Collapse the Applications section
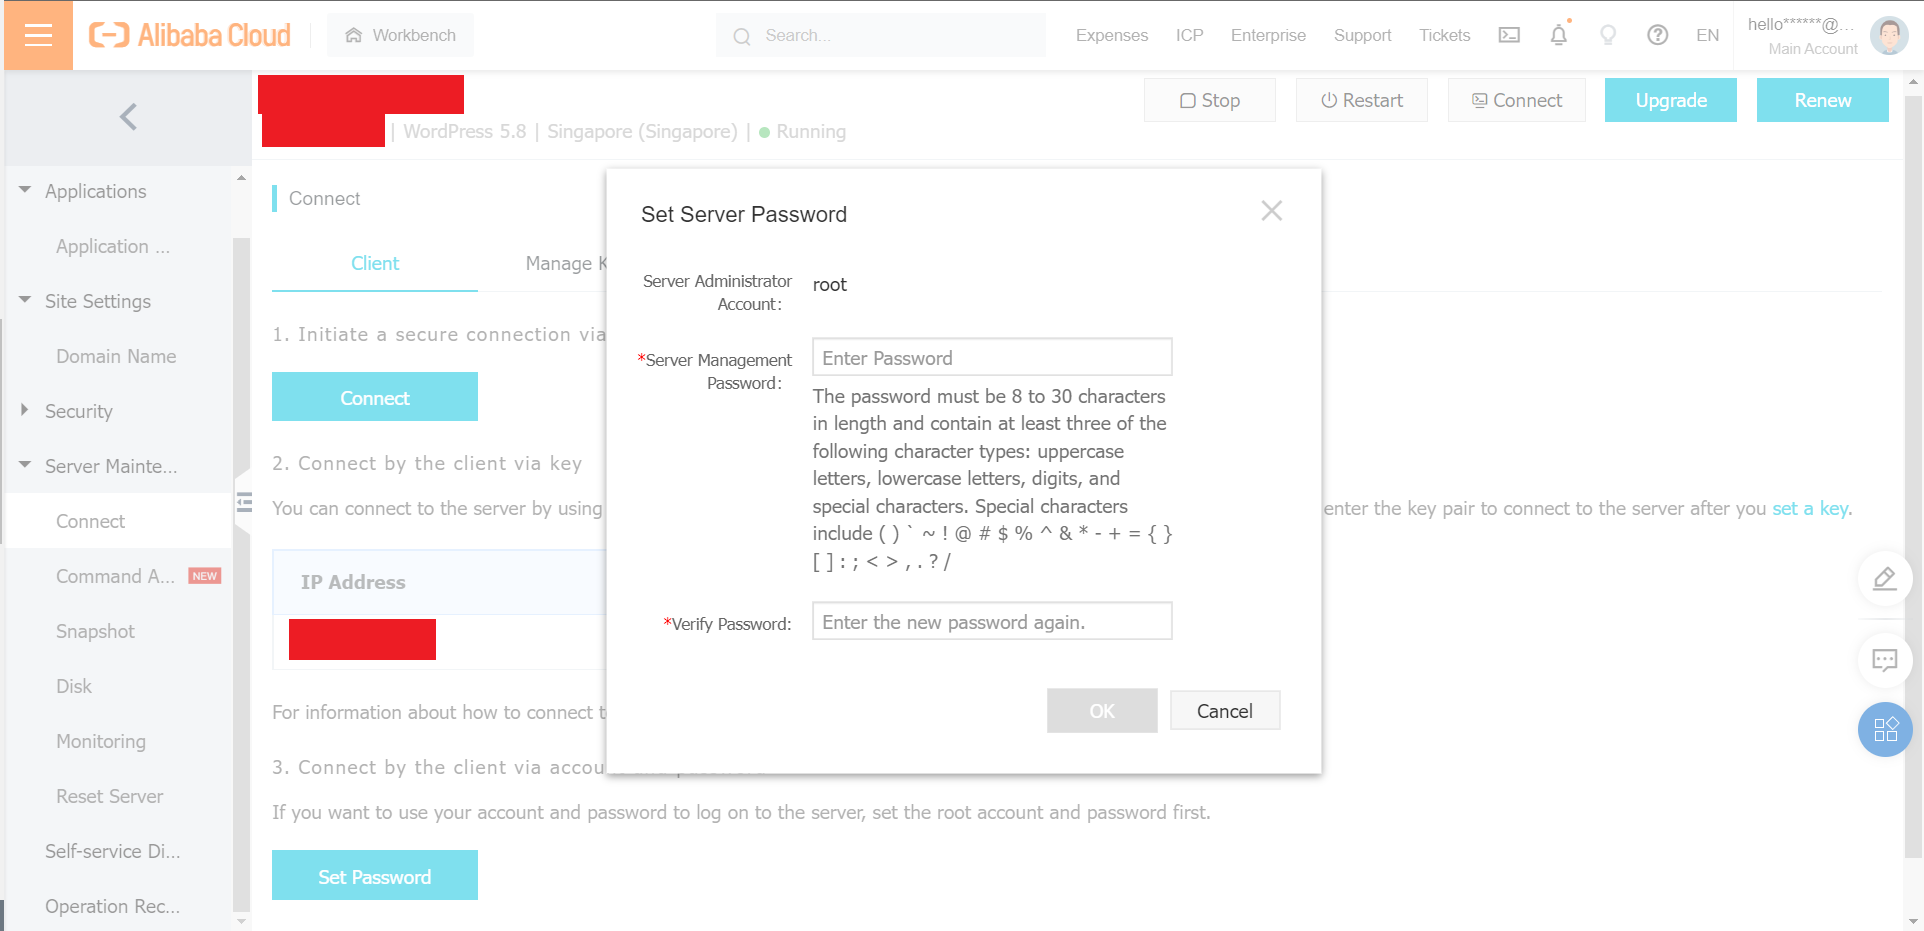Image resolution: width=1924 pixels, height=931 pixels. (x=25, y=190)
